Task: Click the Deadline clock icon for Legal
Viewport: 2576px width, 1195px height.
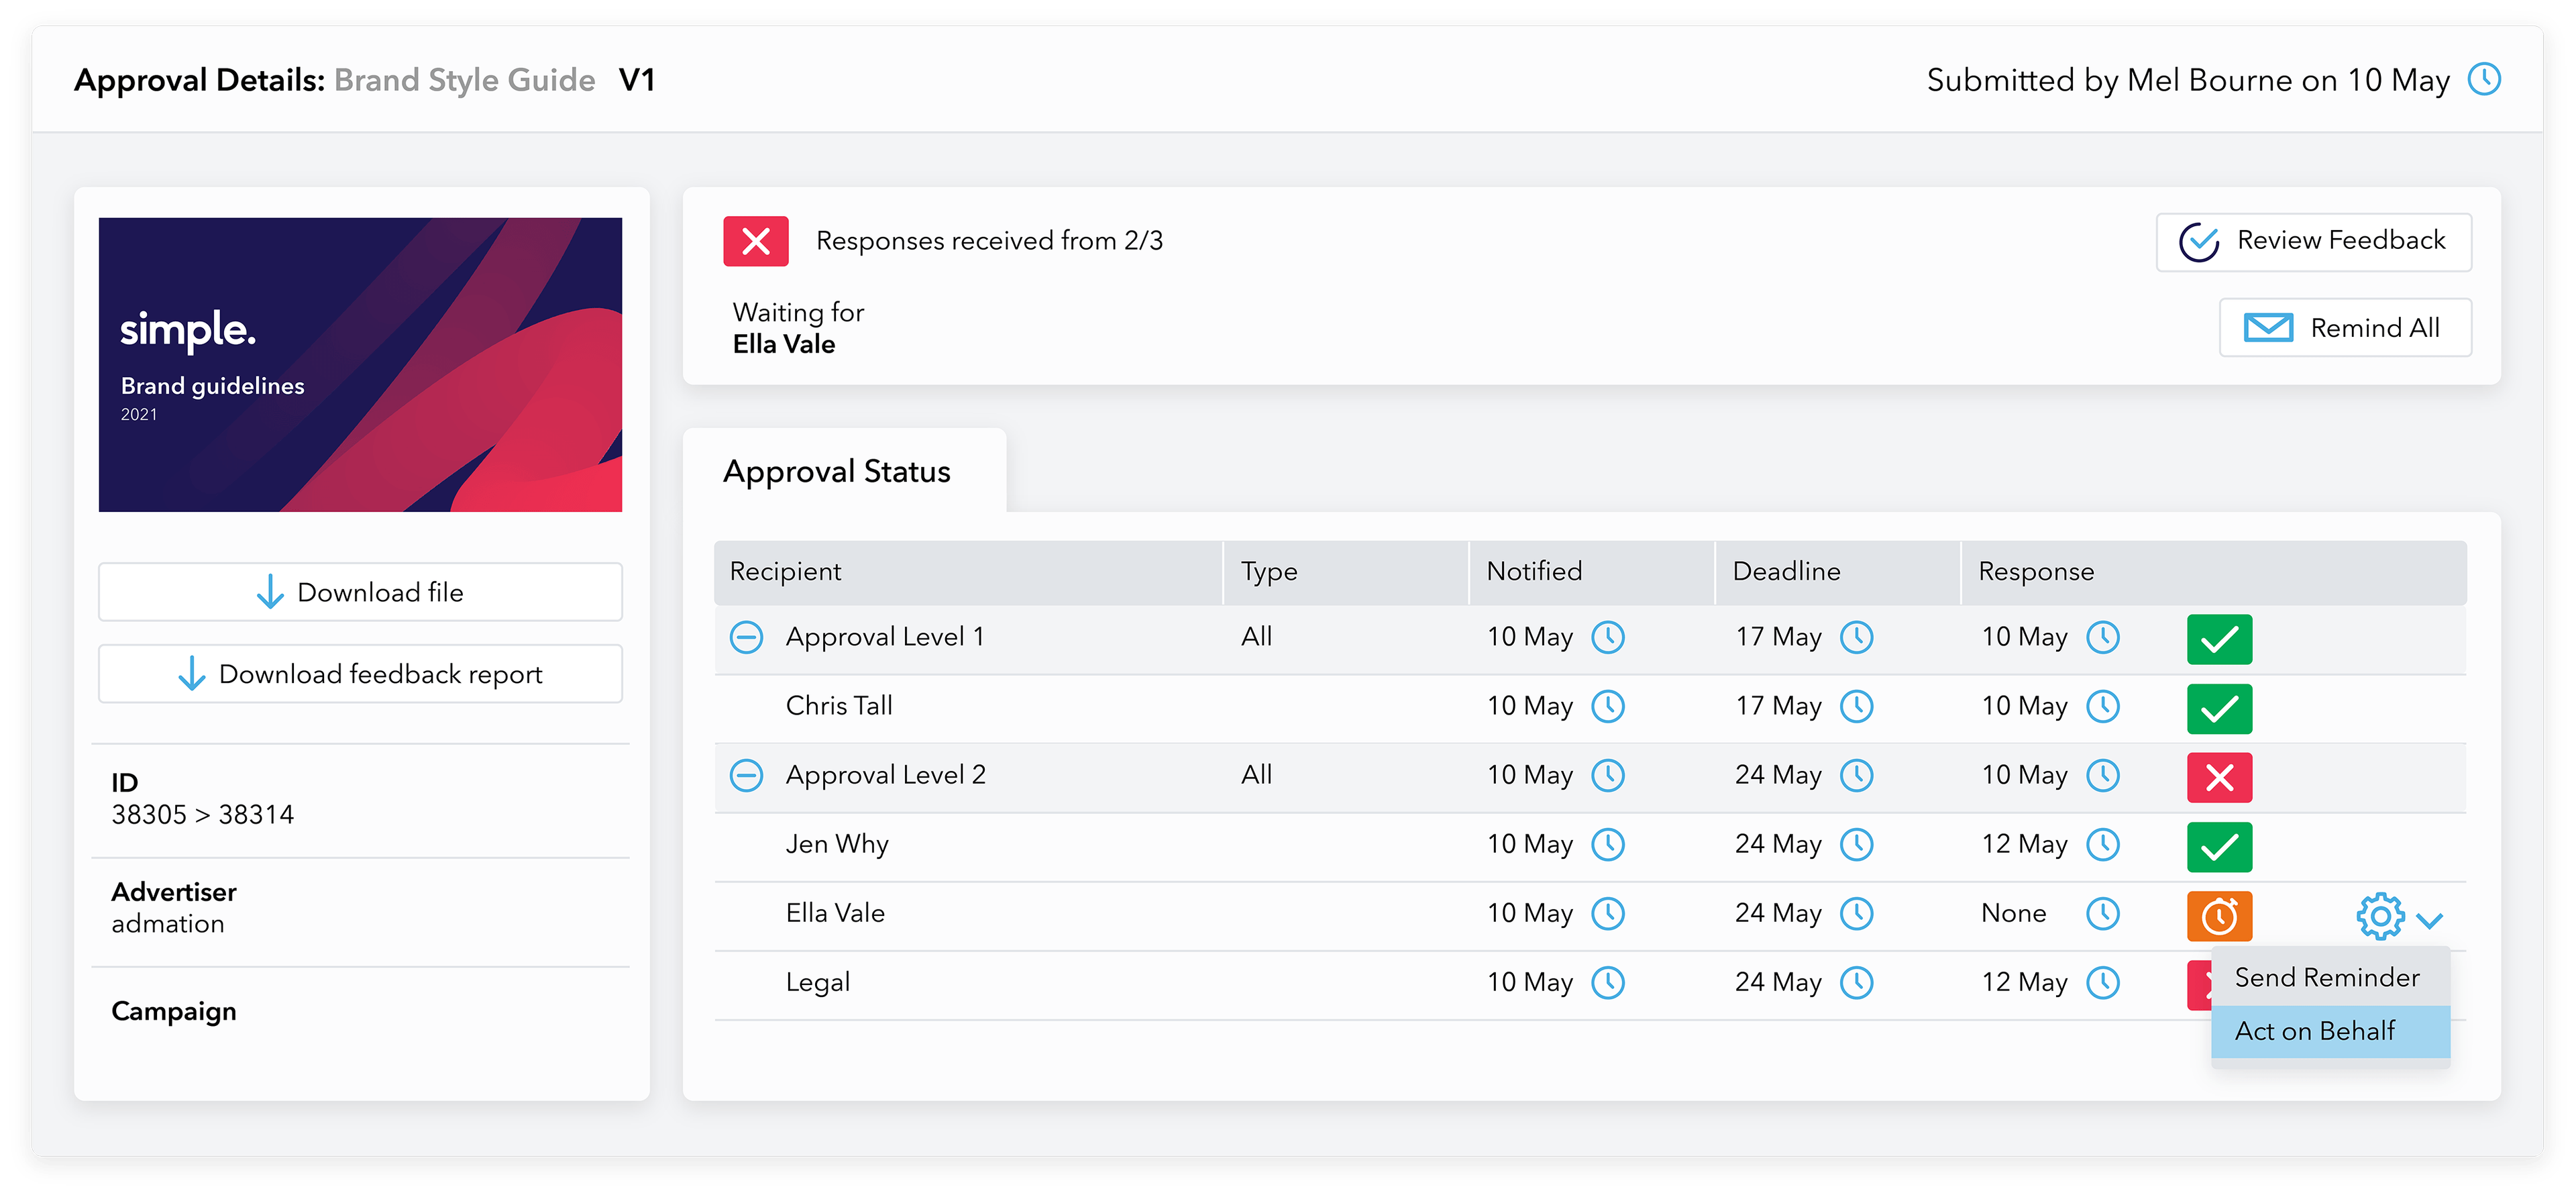Action: [x=1857, y=982]
